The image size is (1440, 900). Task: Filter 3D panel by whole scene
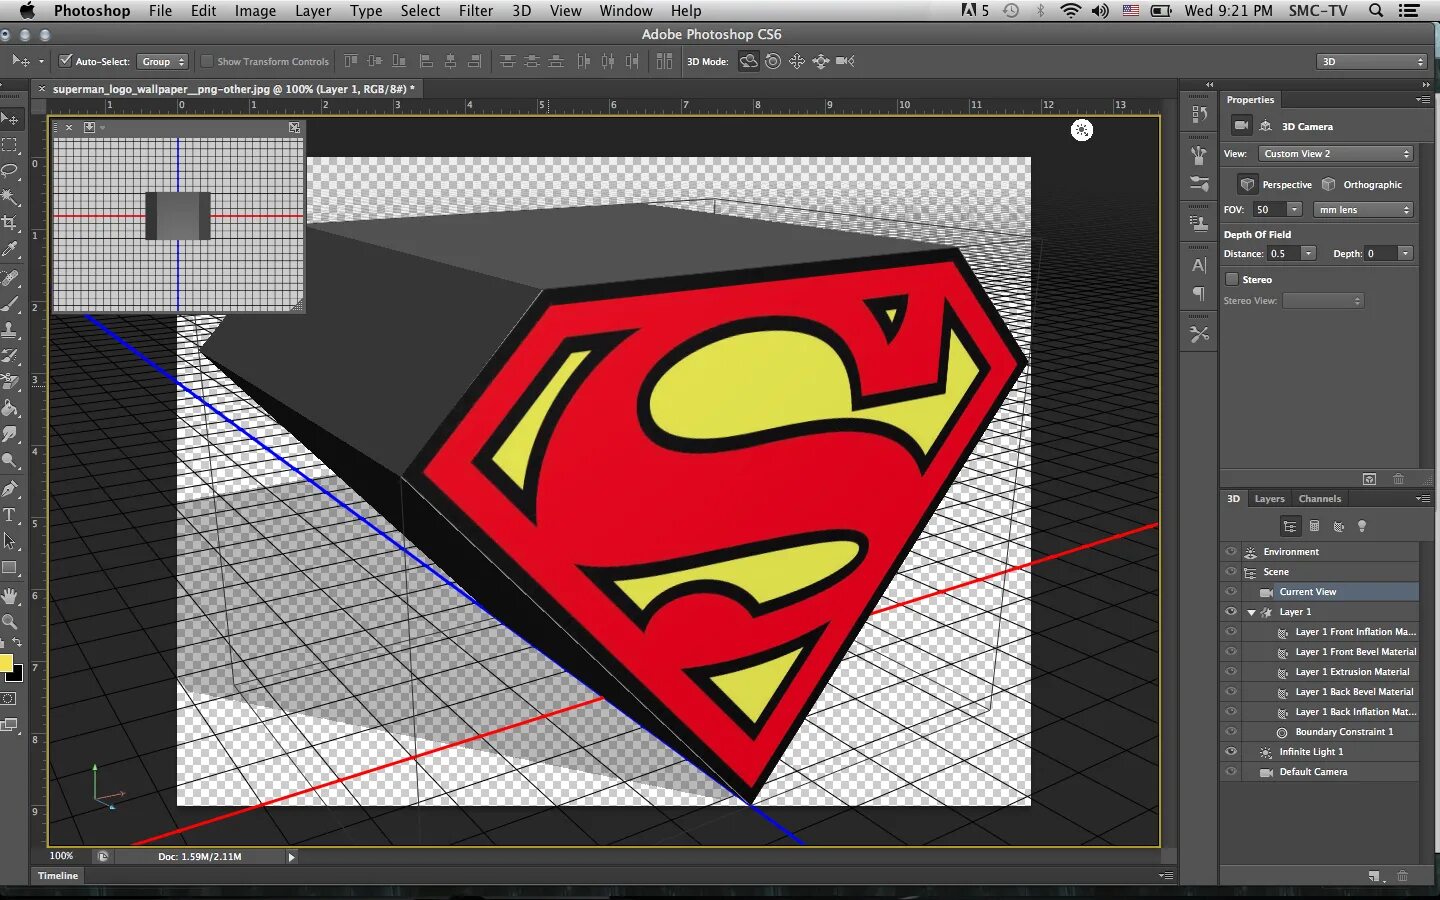[x=1290, y=526]
